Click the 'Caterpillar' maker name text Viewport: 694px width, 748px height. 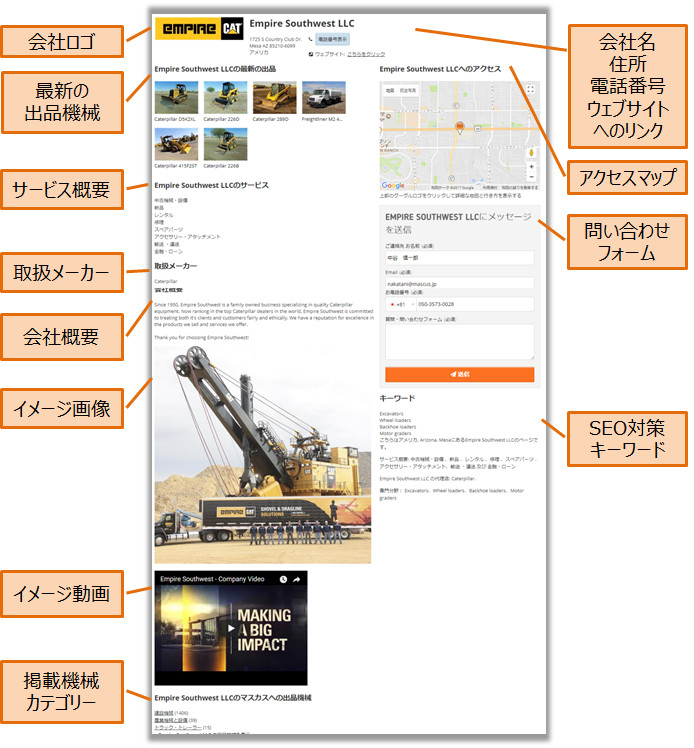(x=166, y=281)
